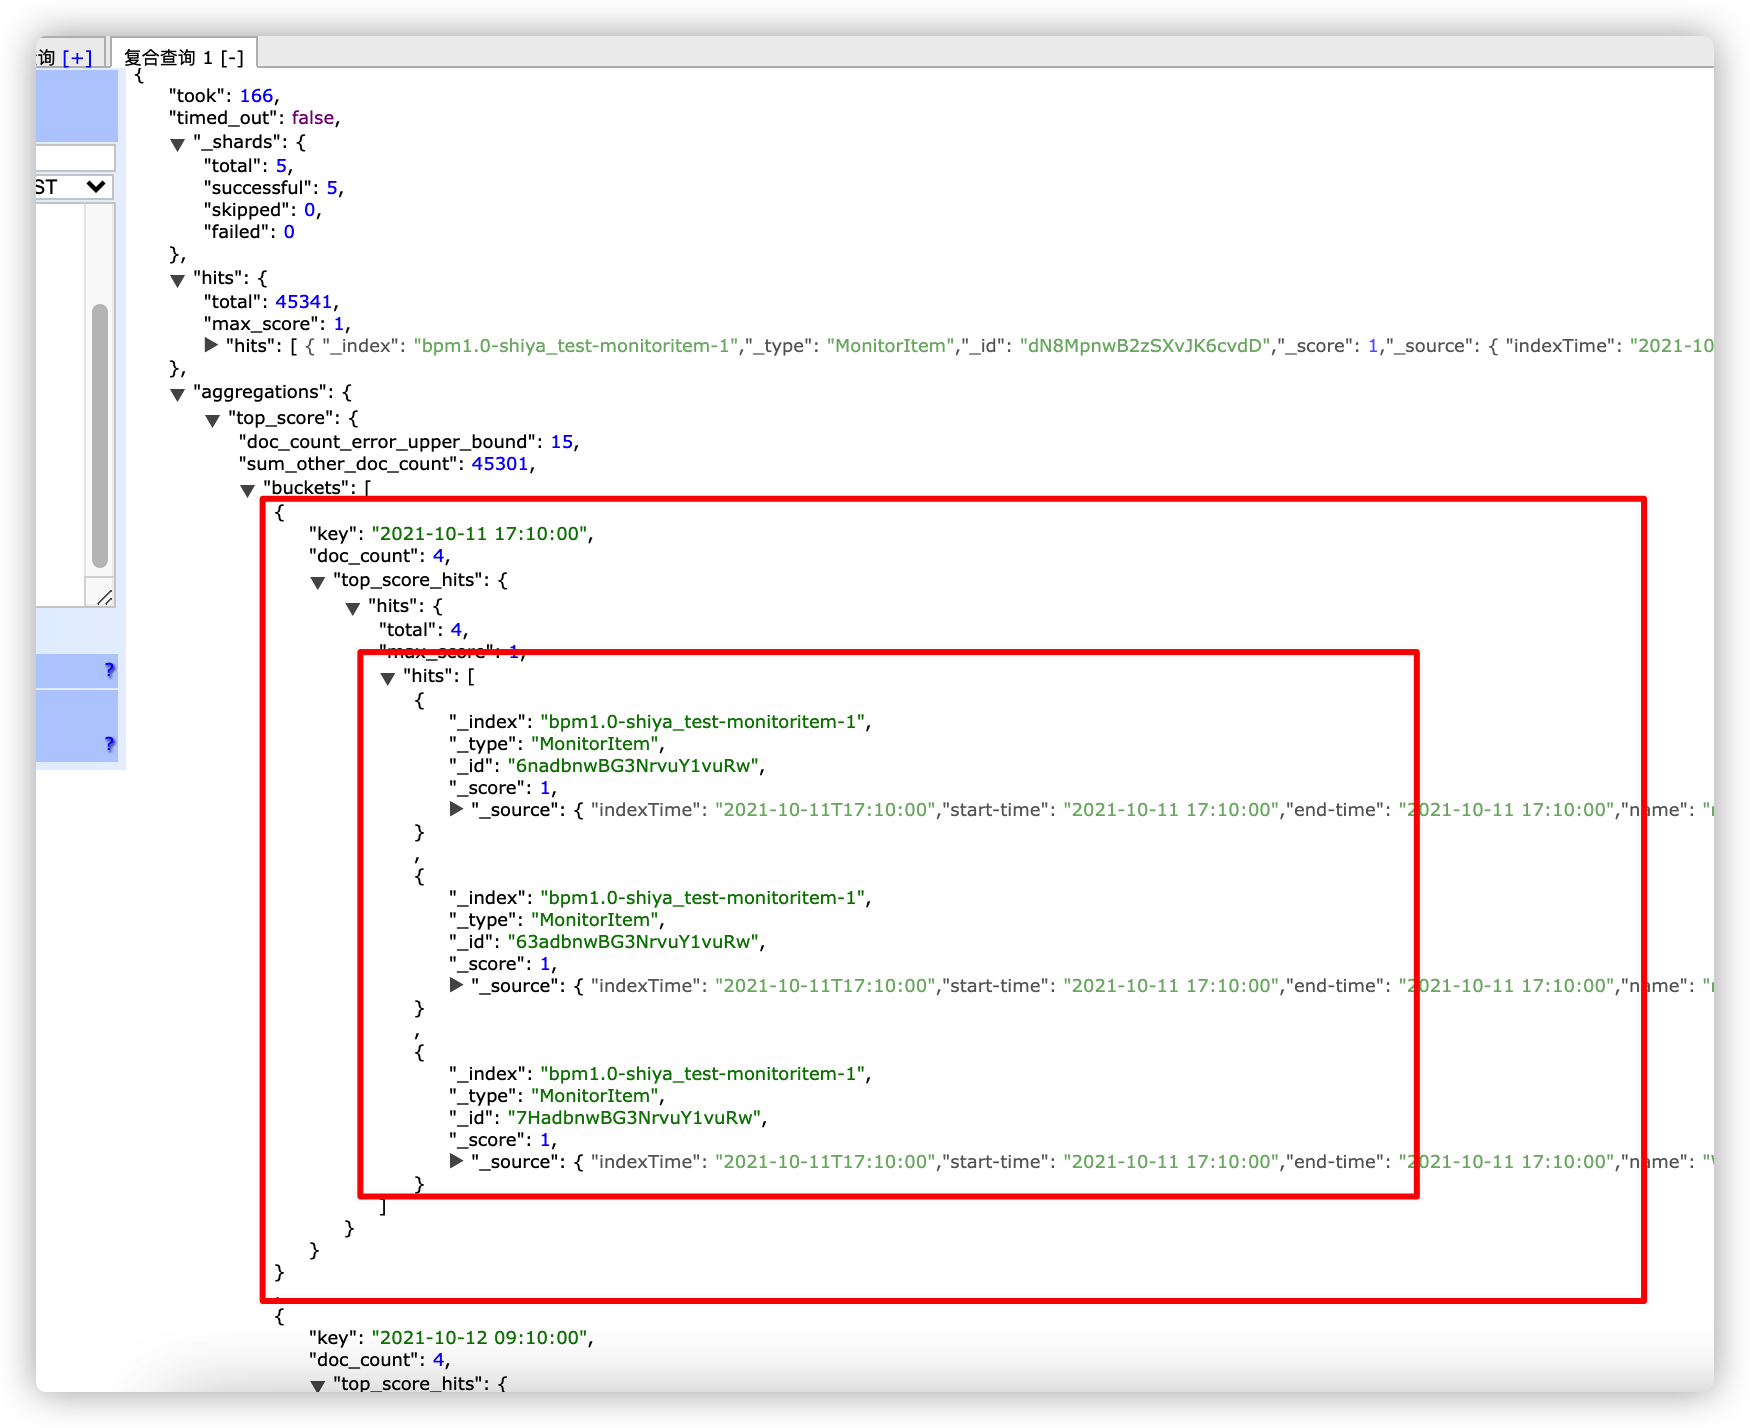This screenshot has height=1428, width=1750.
Task: Expand "_source" of hit 7HadbnwBG3NrvuY1vuRw
Action: pyautogui.click(x=456, y=1161)
